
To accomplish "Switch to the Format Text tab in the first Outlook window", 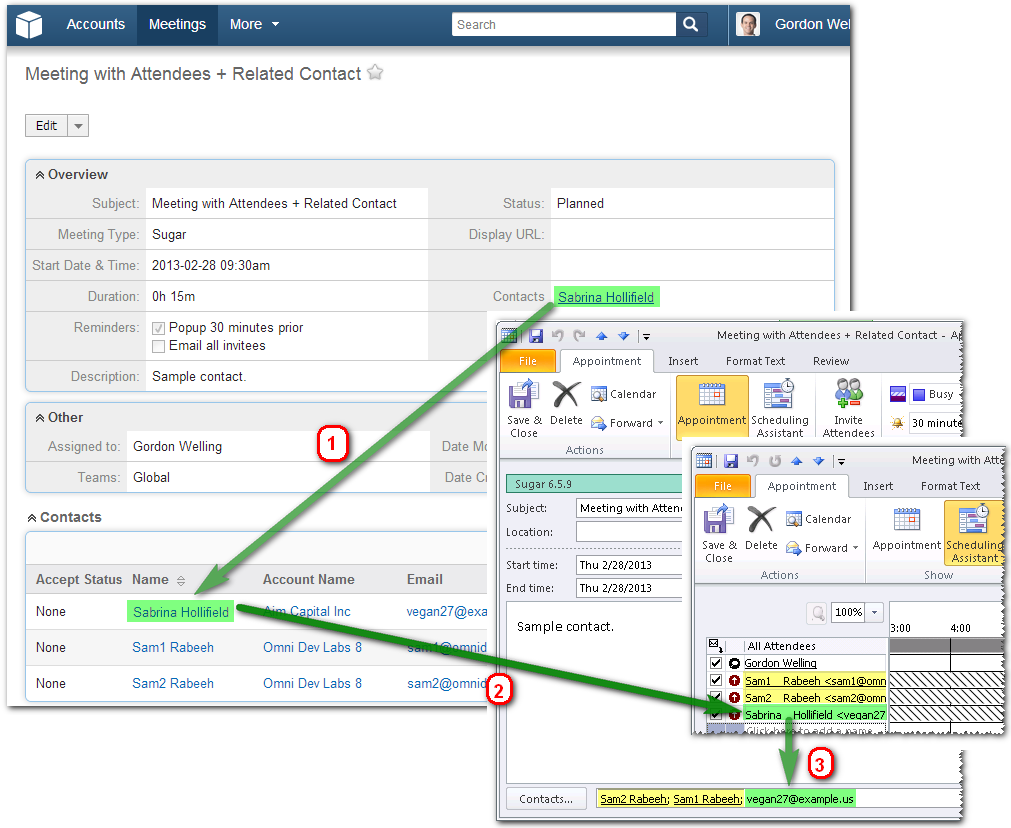I will point(755,361).
